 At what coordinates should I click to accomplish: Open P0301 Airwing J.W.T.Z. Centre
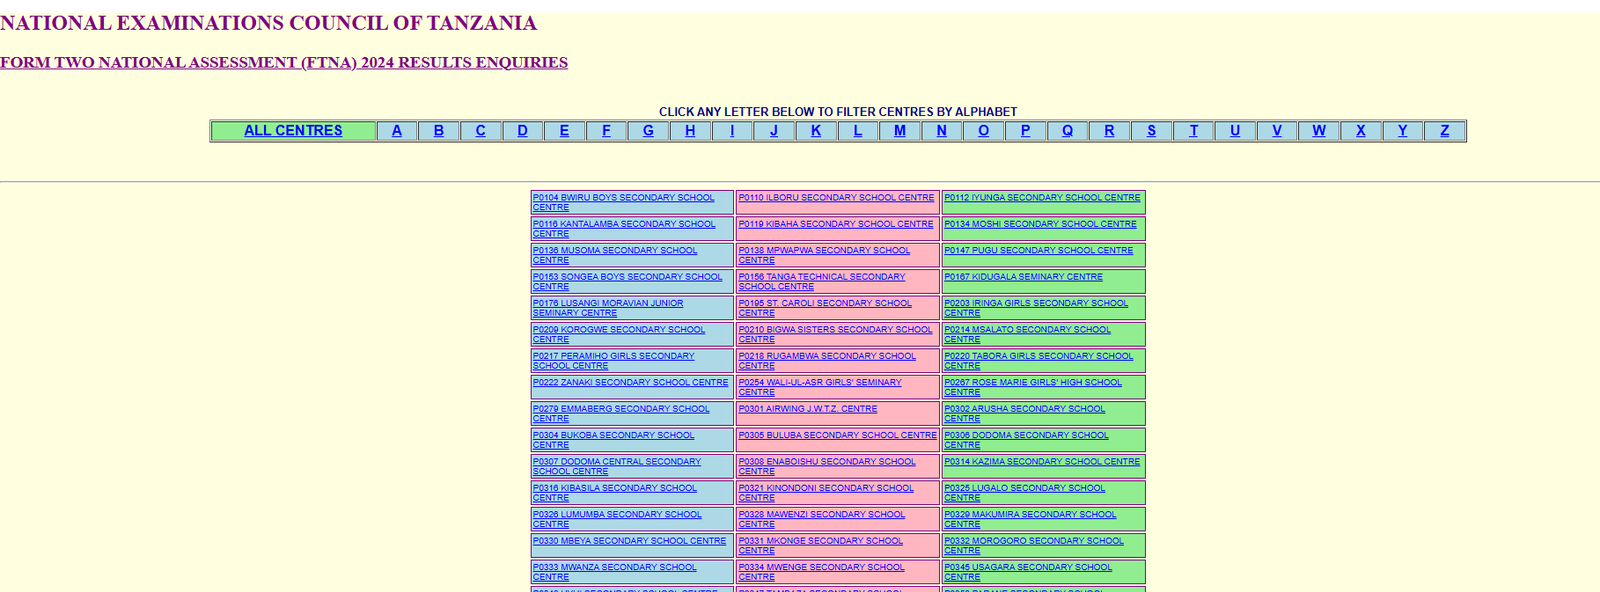pos(807,409)
